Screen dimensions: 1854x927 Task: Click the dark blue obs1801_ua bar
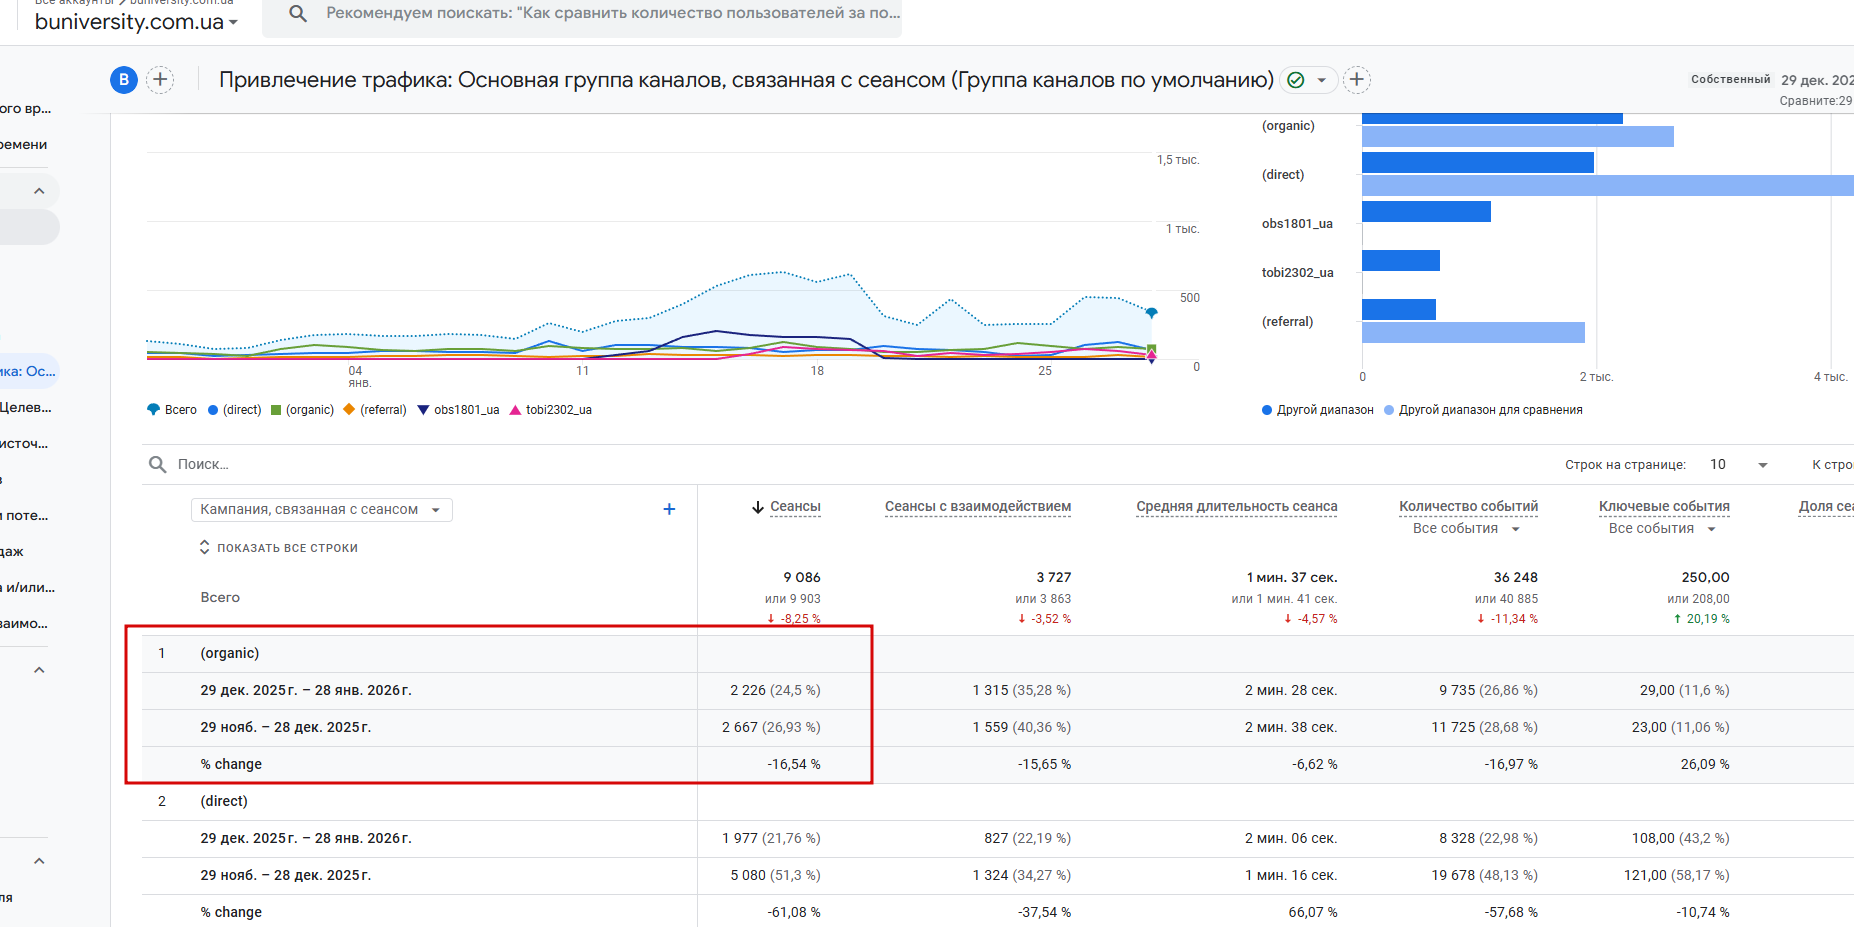(1426, 211)
